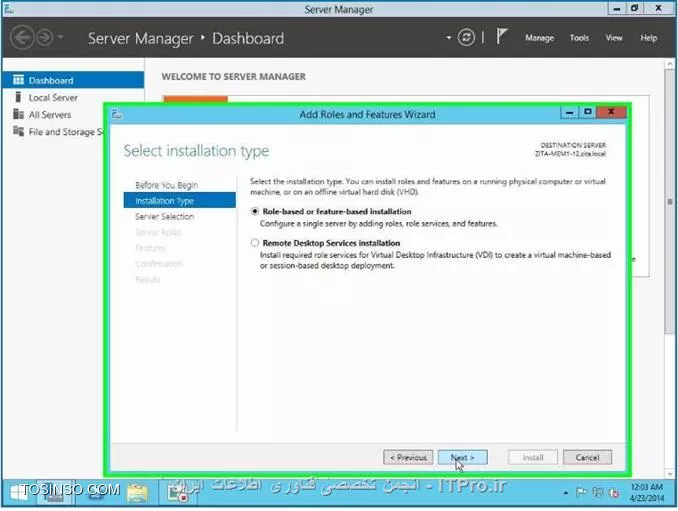The height and width of the screenshot is (511, 678).
Task: Click the refresh icon in Server Manager header
Action: tap(466, 38)
